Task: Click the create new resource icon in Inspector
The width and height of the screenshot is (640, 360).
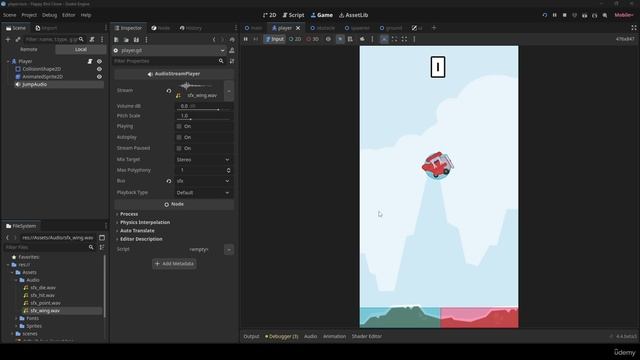Action: [x=116, y=40]
